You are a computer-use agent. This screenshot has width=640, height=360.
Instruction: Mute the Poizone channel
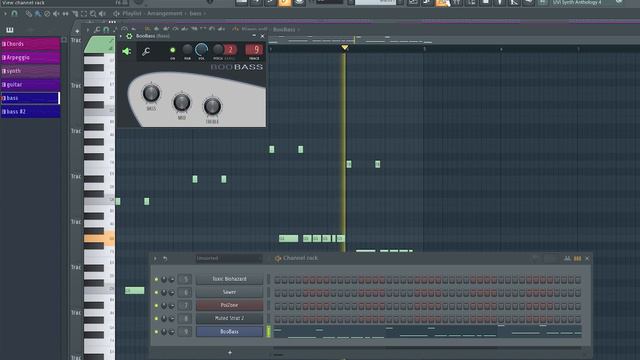click(x=156, y=306)
